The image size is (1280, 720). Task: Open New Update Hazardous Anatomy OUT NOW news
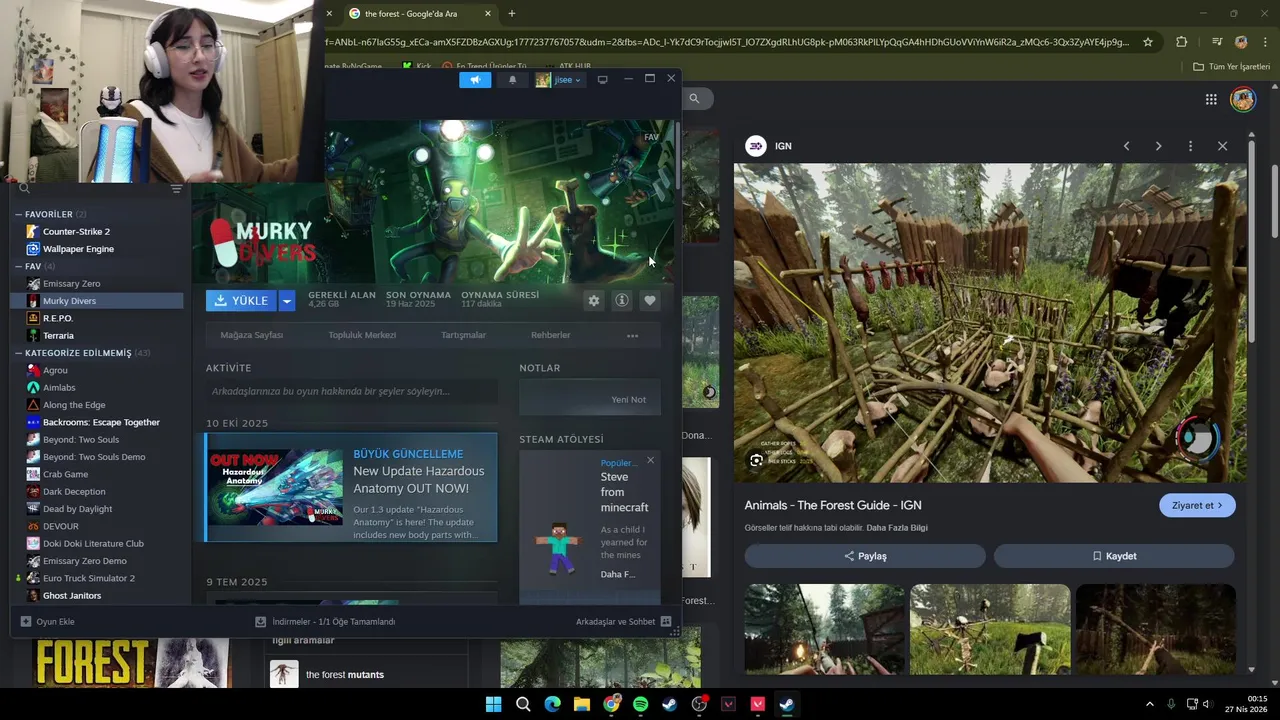tap(418, 480)
